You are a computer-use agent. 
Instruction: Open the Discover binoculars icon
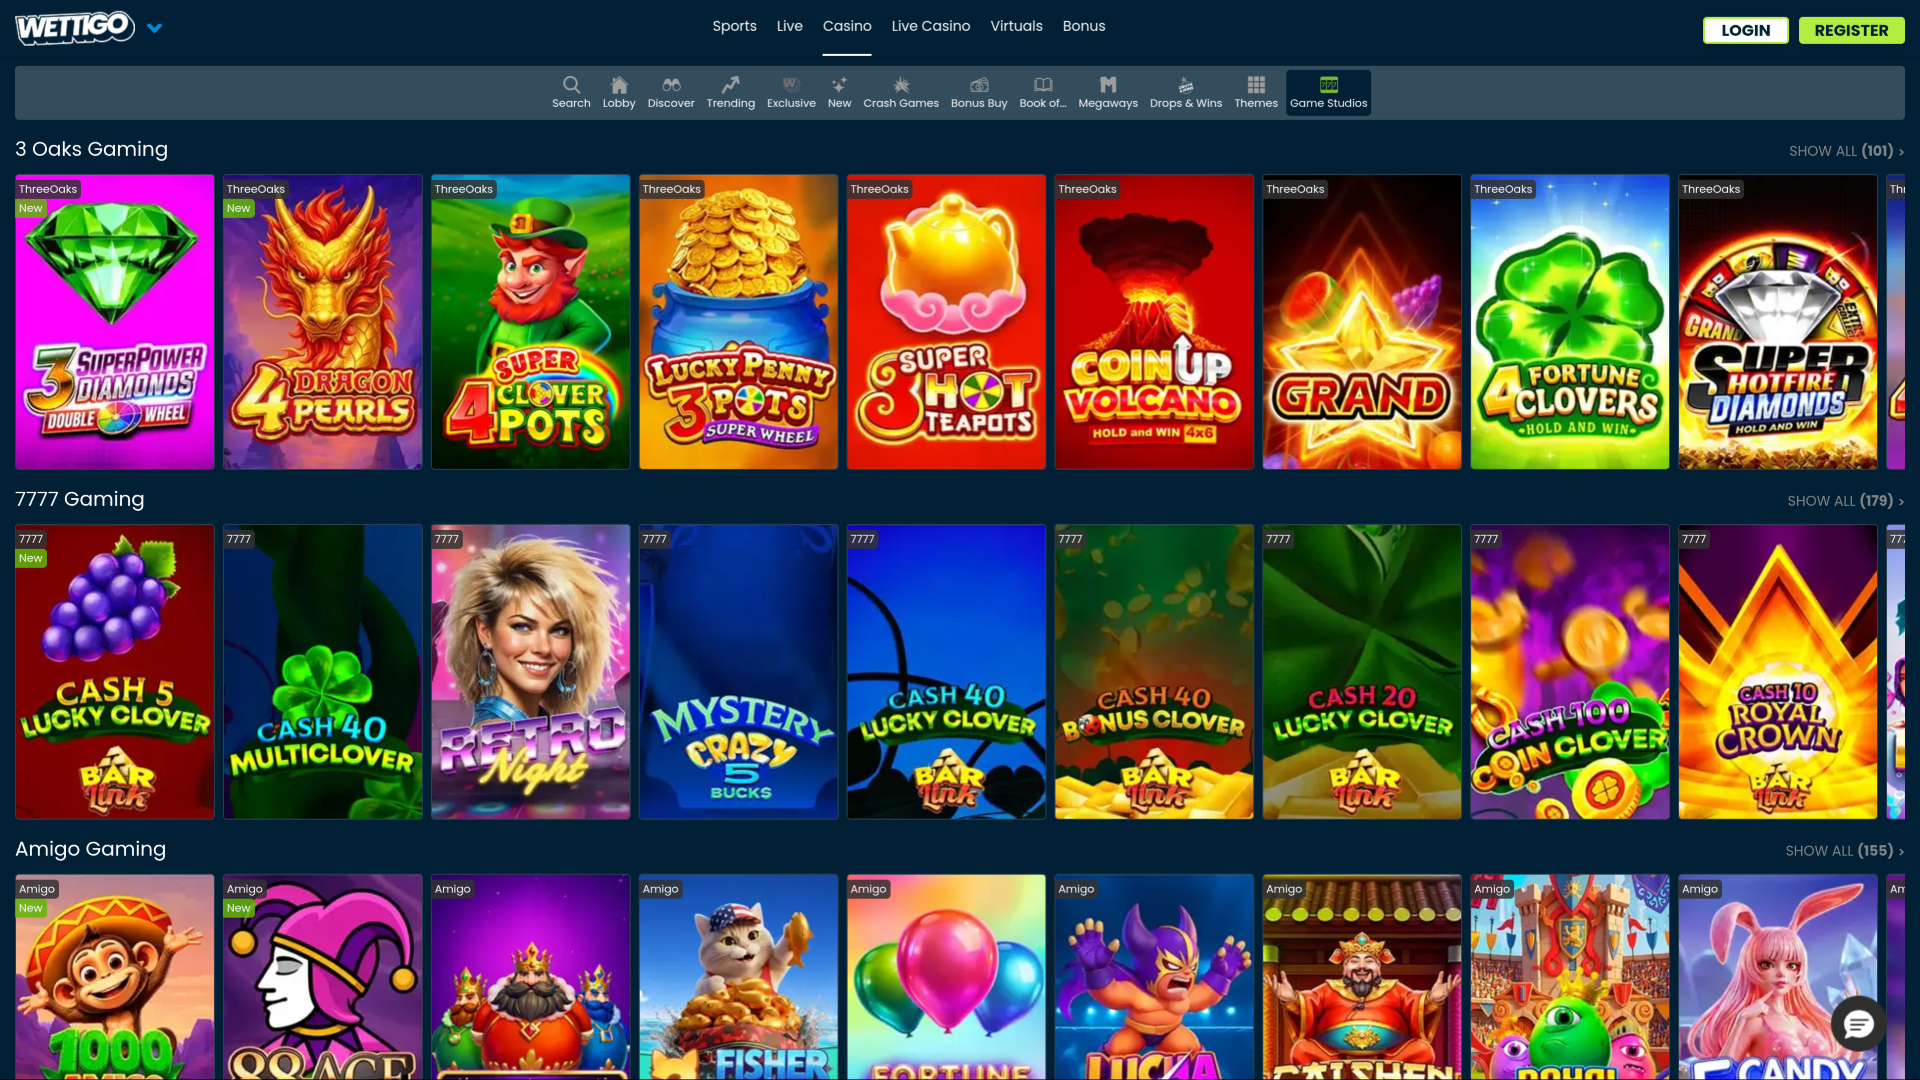click(x=671, y=92)
